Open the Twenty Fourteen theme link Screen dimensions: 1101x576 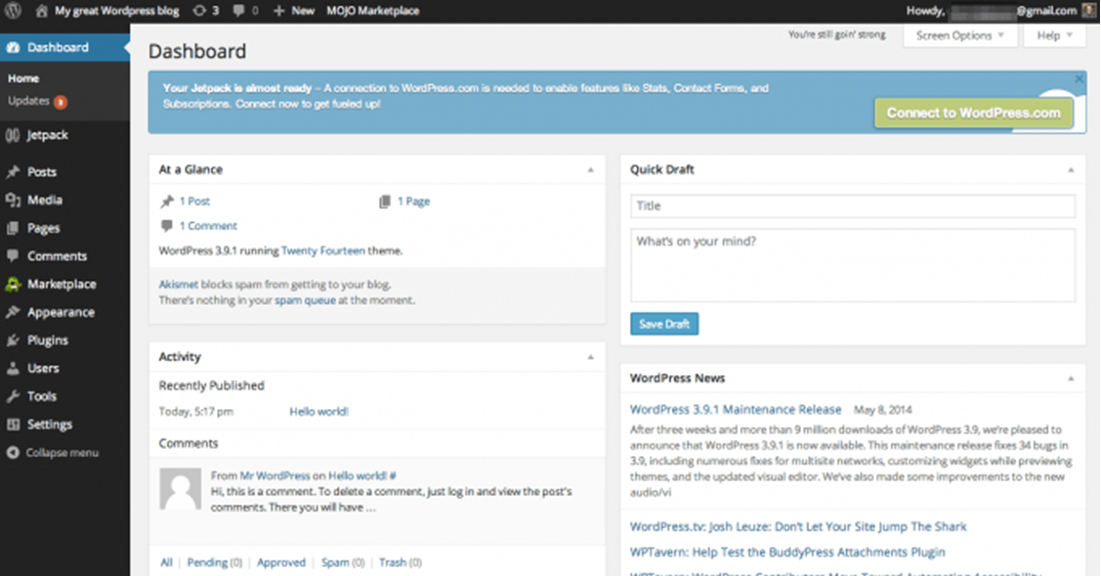pos(323,251)
